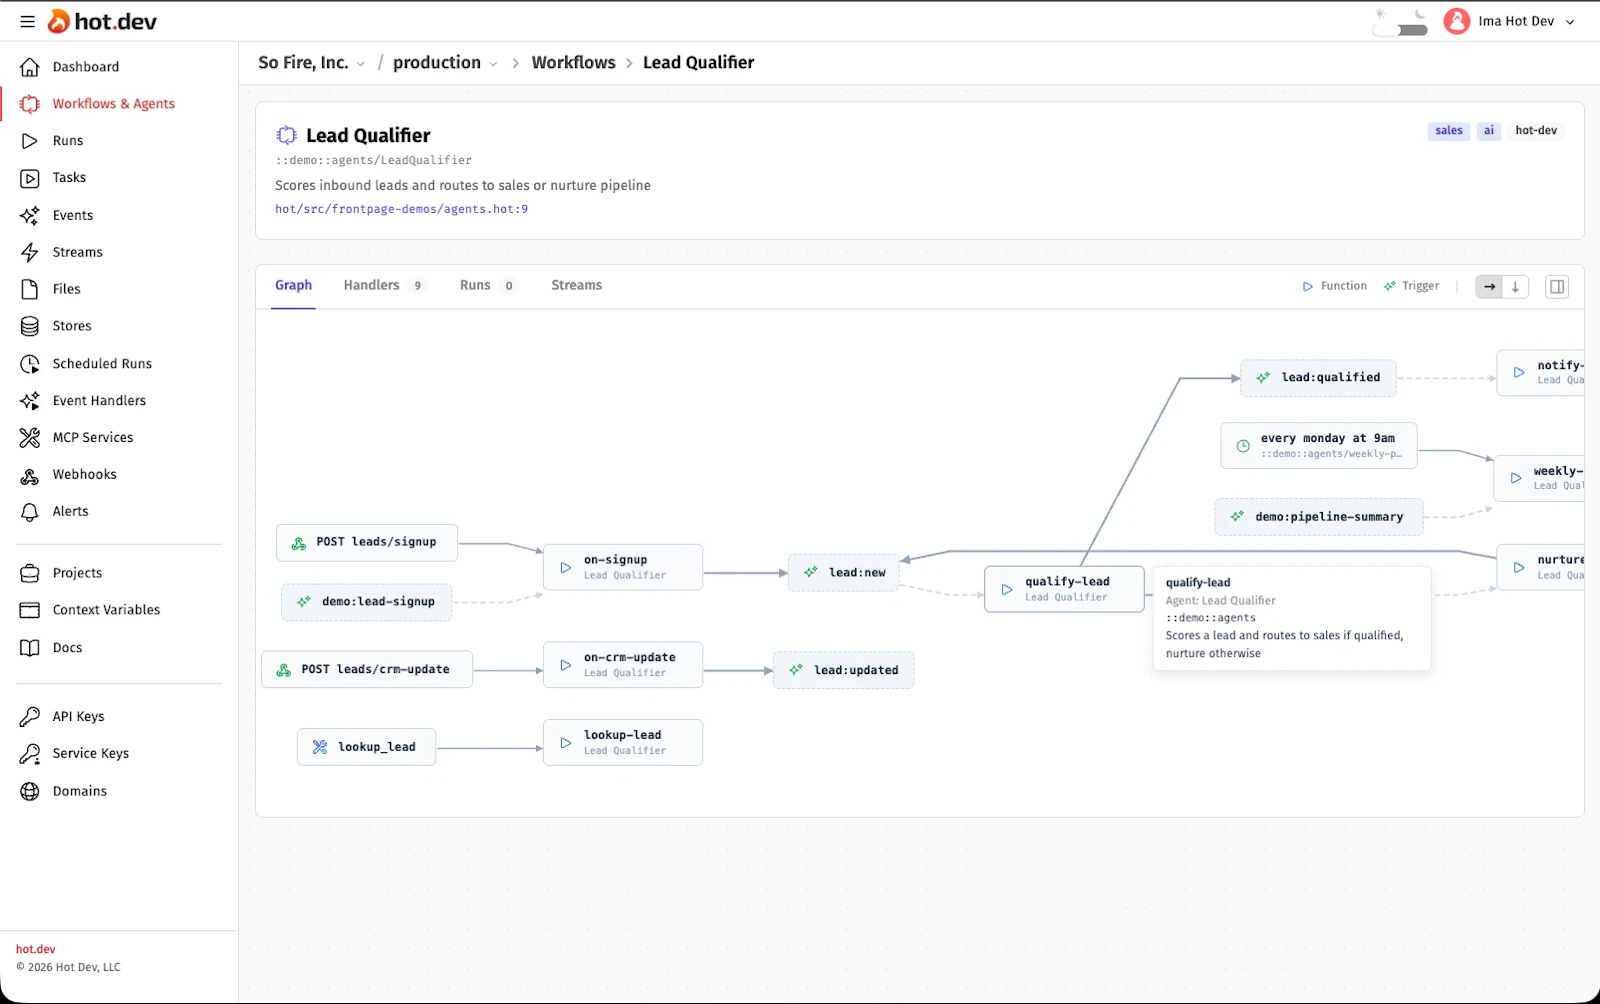Click the Domains globe icon
The width and height of the screenshot is (1600, 1004).
[30, 791]
